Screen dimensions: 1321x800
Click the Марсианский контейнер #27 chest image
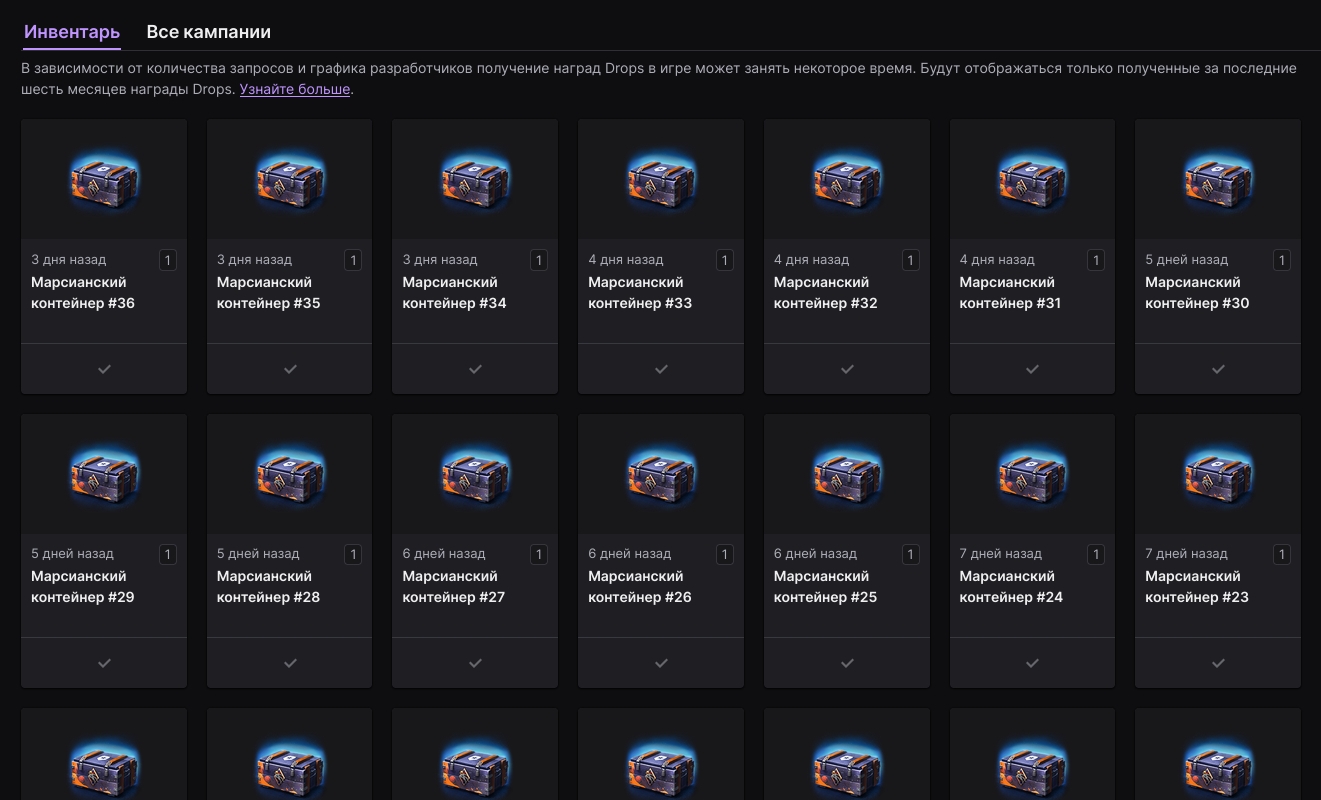(475, 475)
